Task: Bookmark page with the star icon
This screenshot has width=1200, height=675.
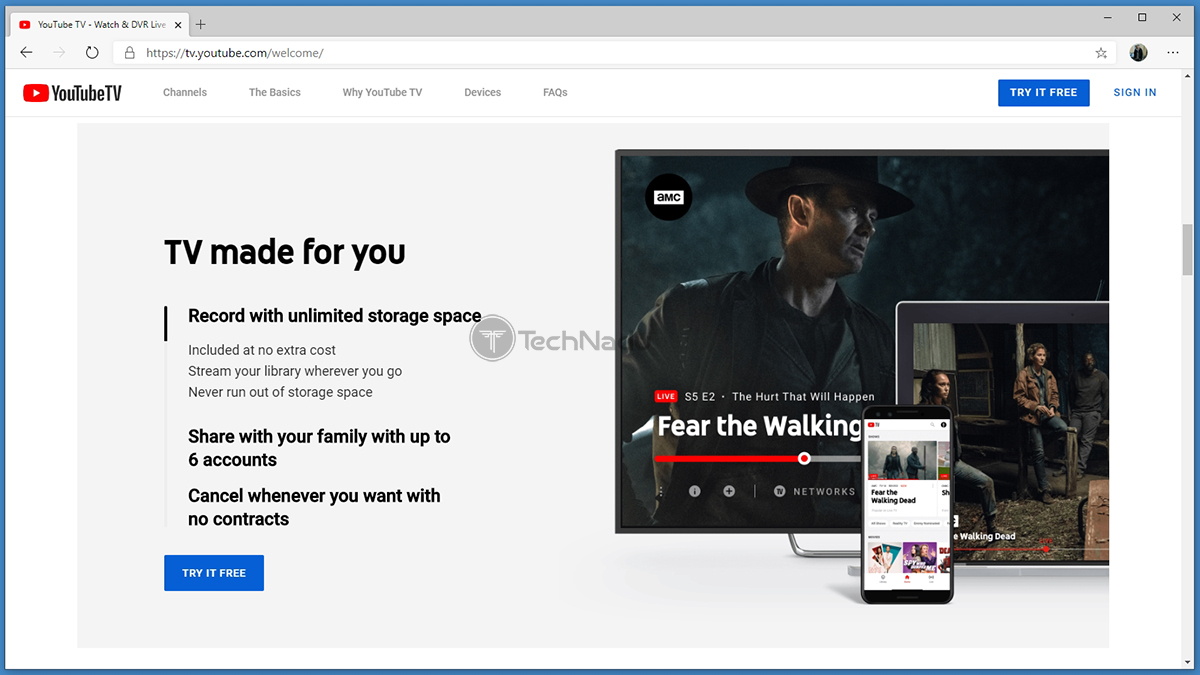Action: tap(1101, 53)
